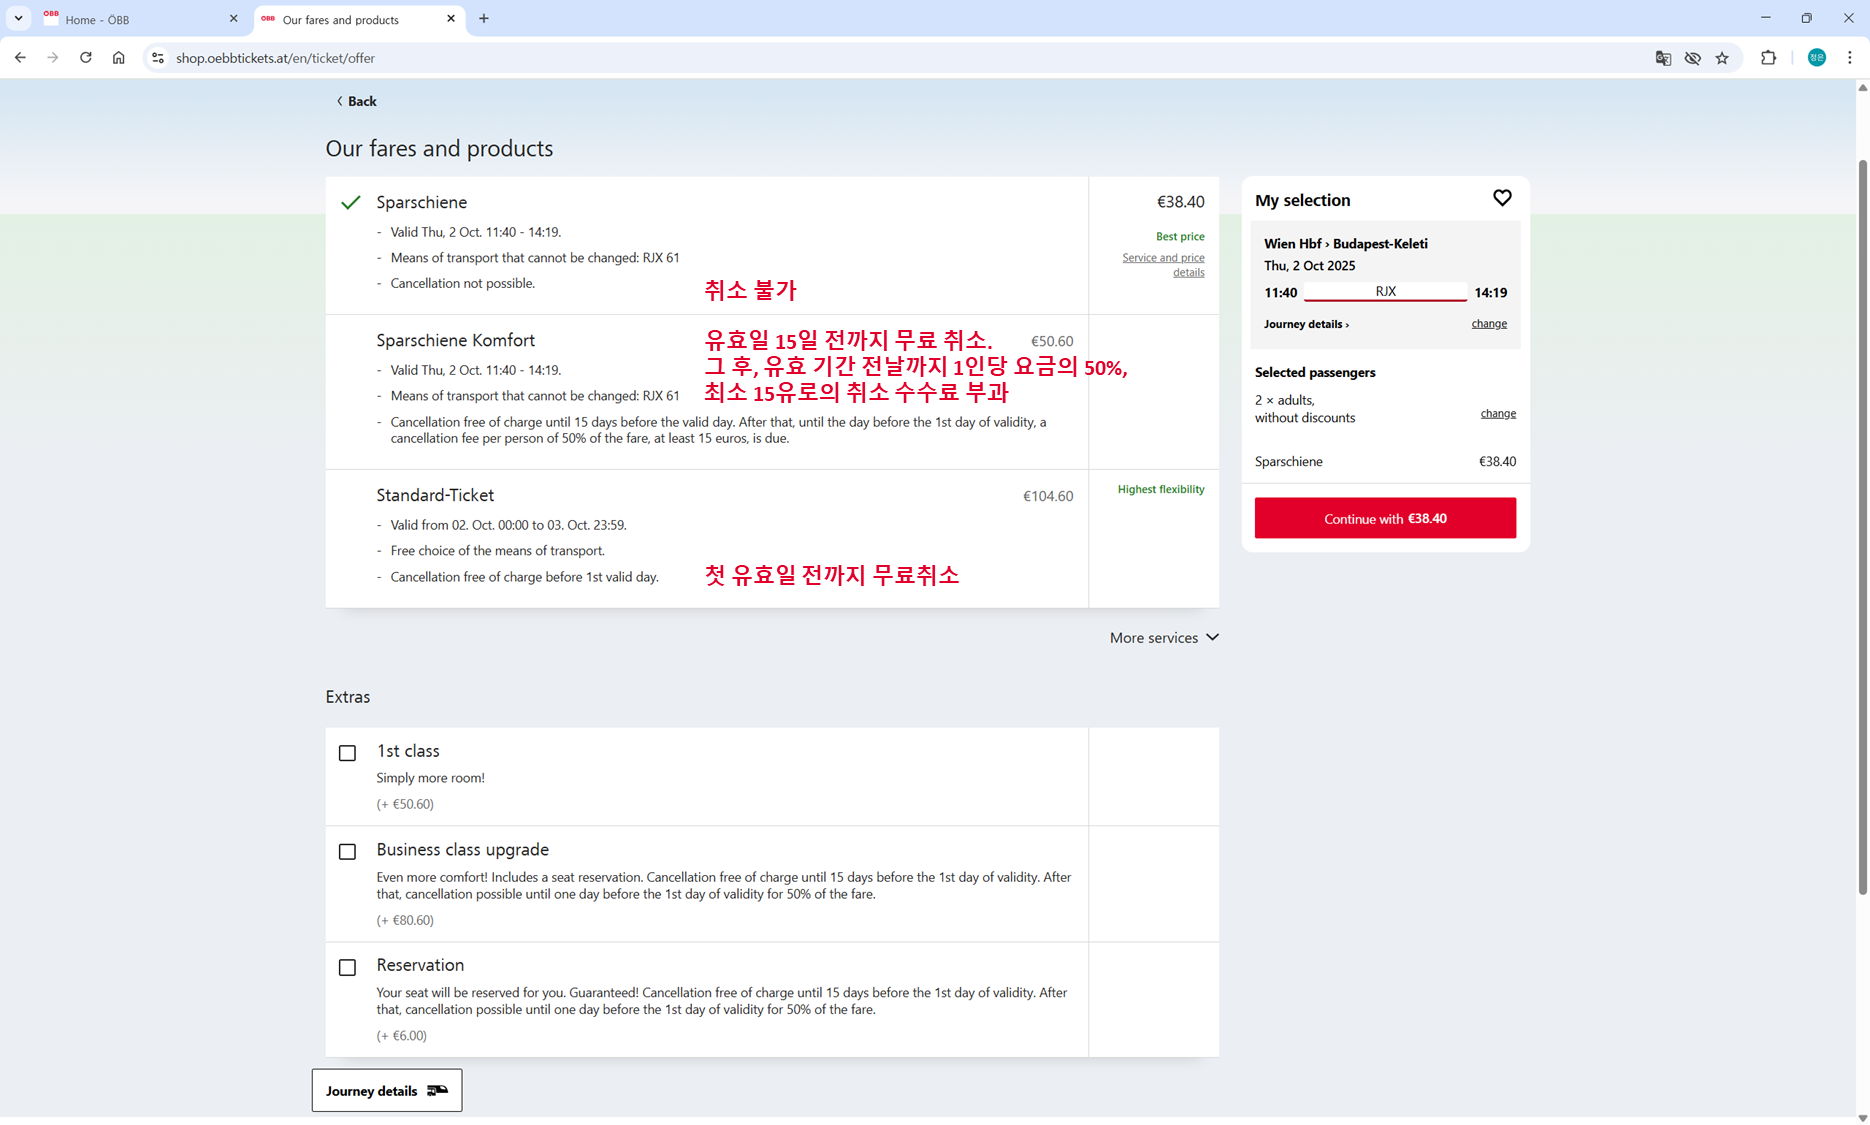Expand the More services section
This screenshot has height=1125, width=1870.
tap(1164, 638)
